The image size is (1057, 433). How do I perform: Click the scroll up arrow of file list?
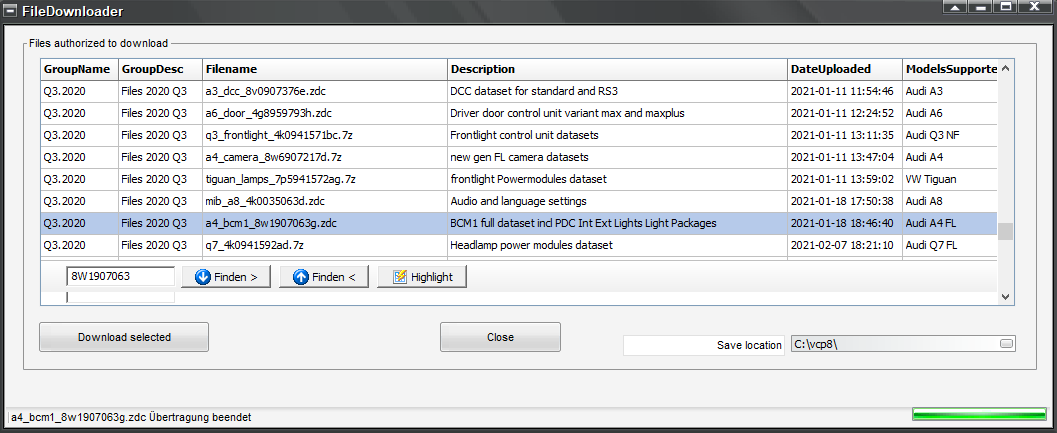(x=1005, y=68)
